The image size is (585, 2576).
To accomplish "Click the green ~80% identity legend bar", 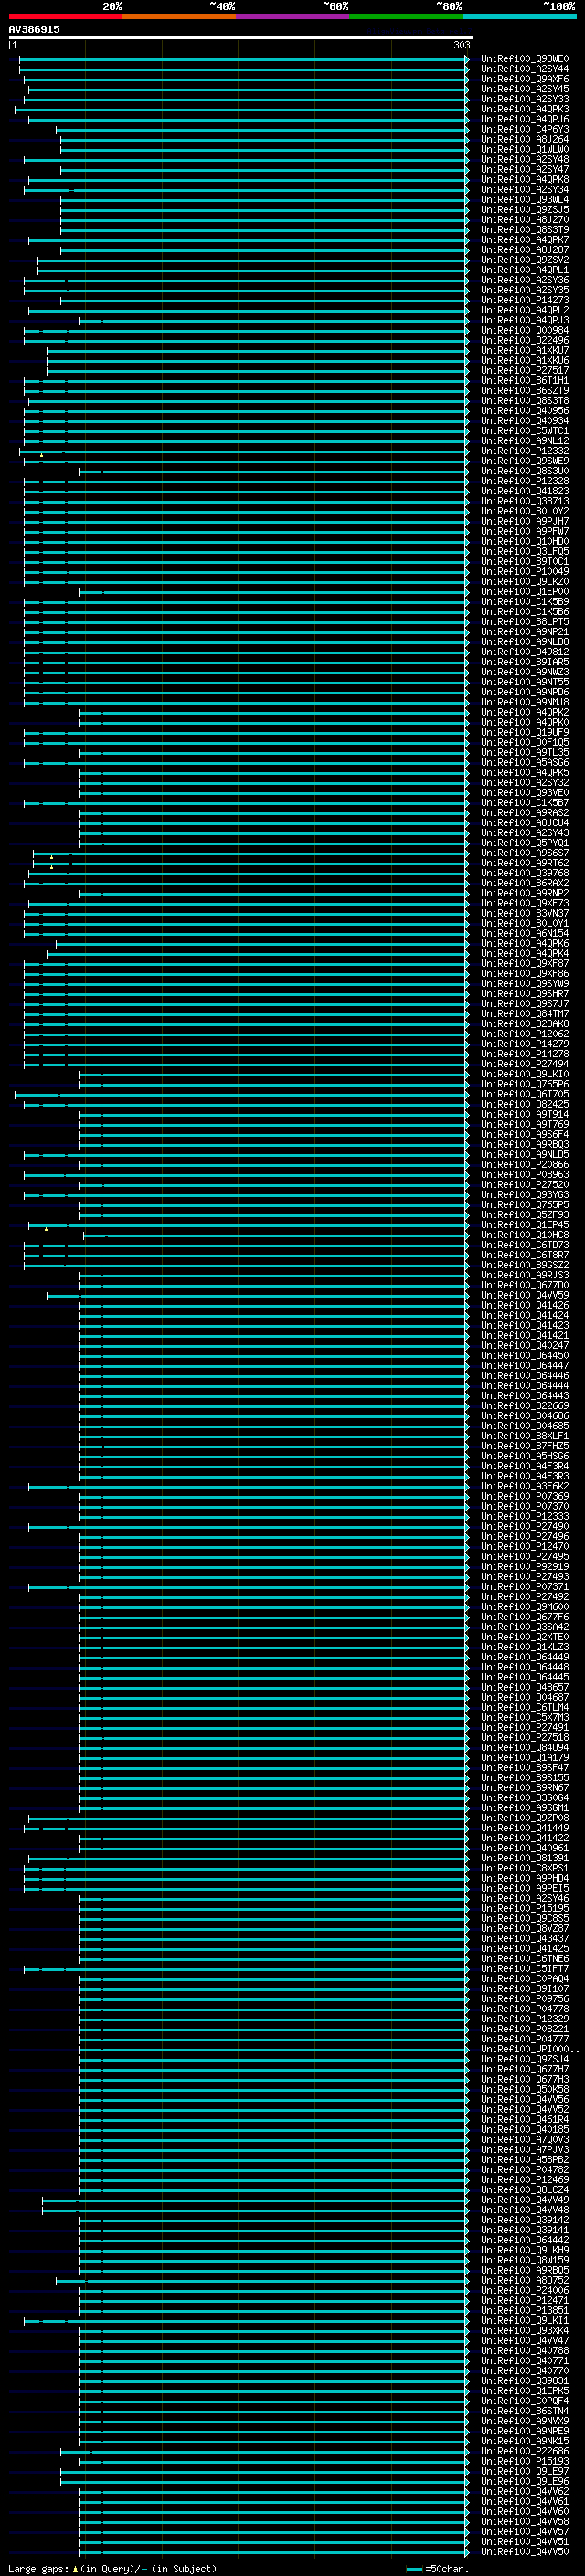I will point(405,16).
